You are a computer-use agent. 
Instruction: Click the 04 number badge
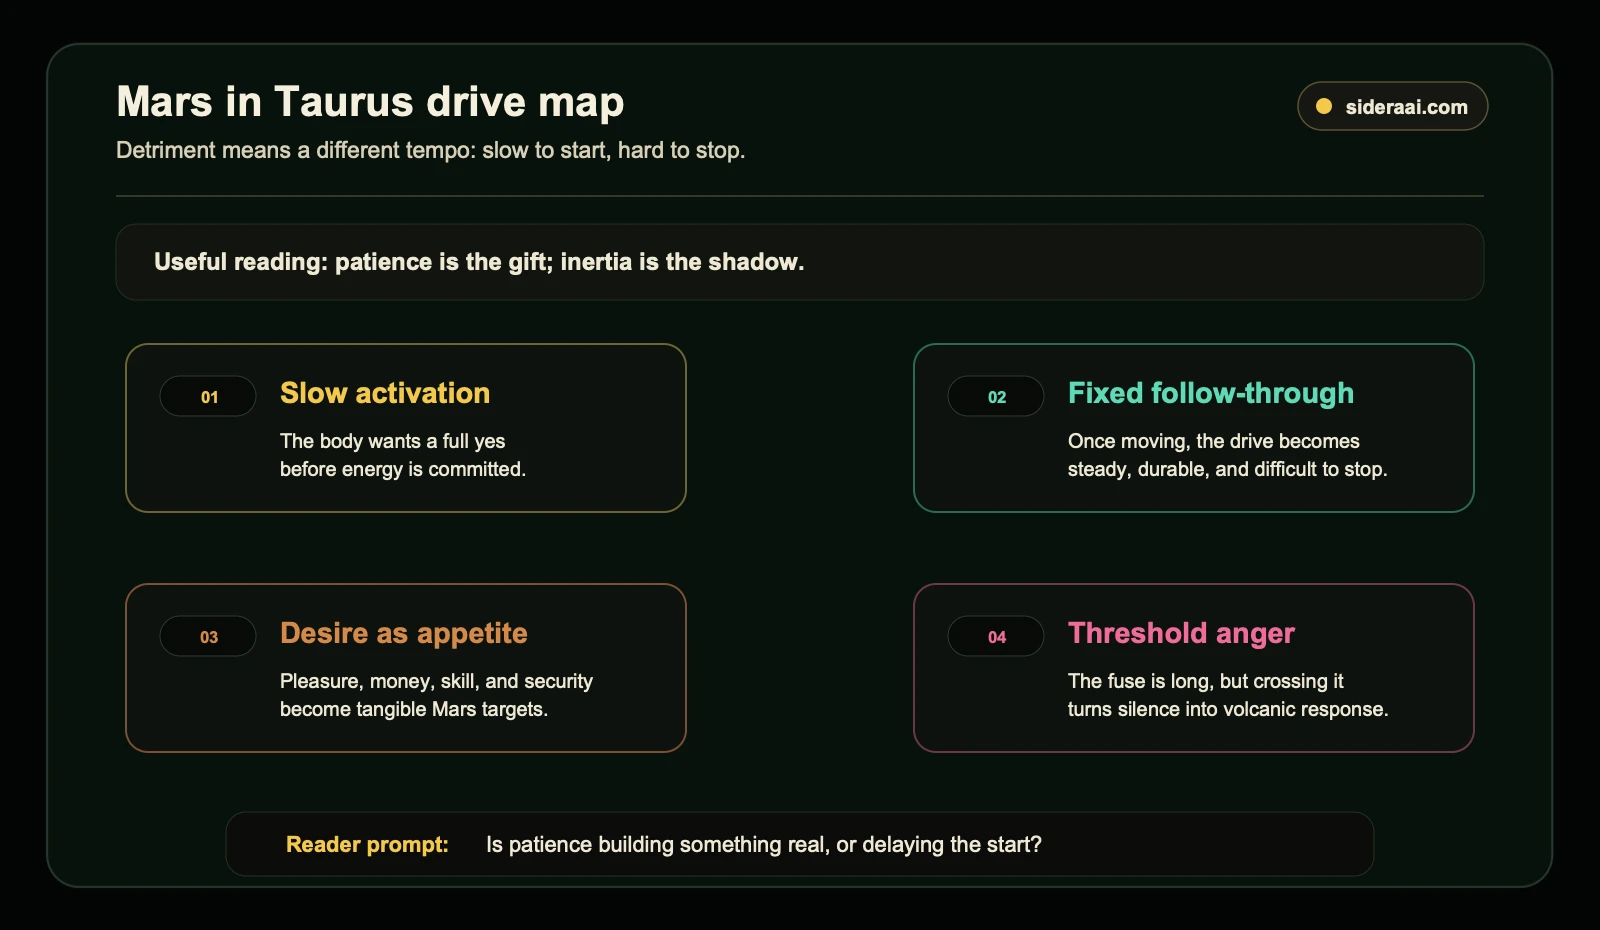tap(996, 636)
